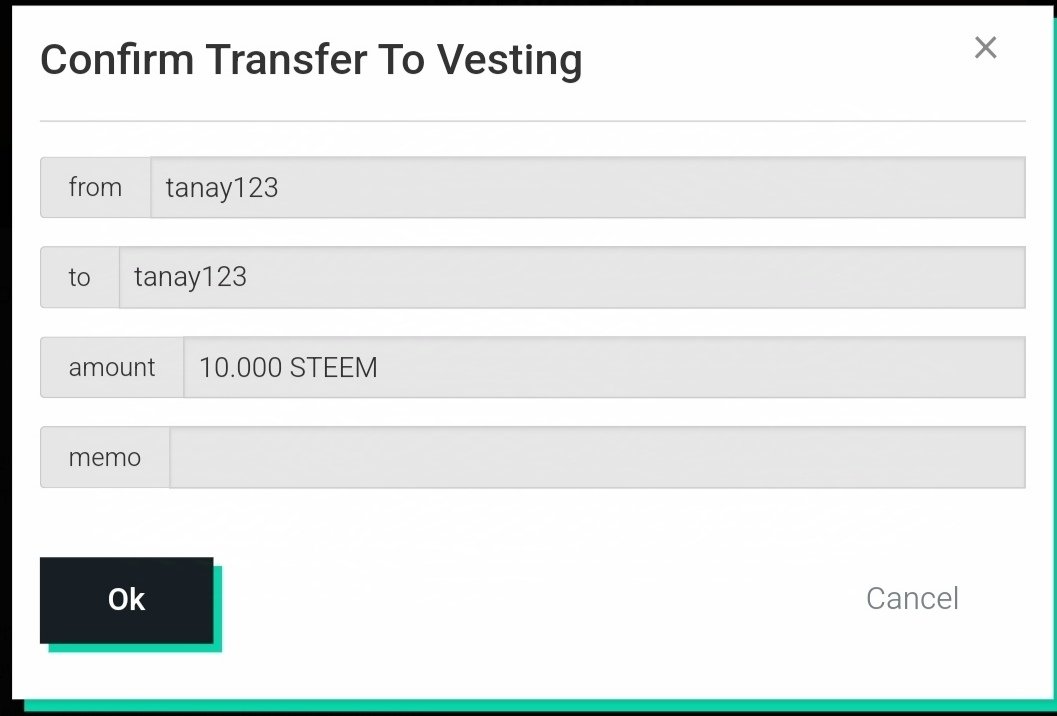Screen dimensions: 1057x716
Task: Click into the from account field
Action: (588, 187)
